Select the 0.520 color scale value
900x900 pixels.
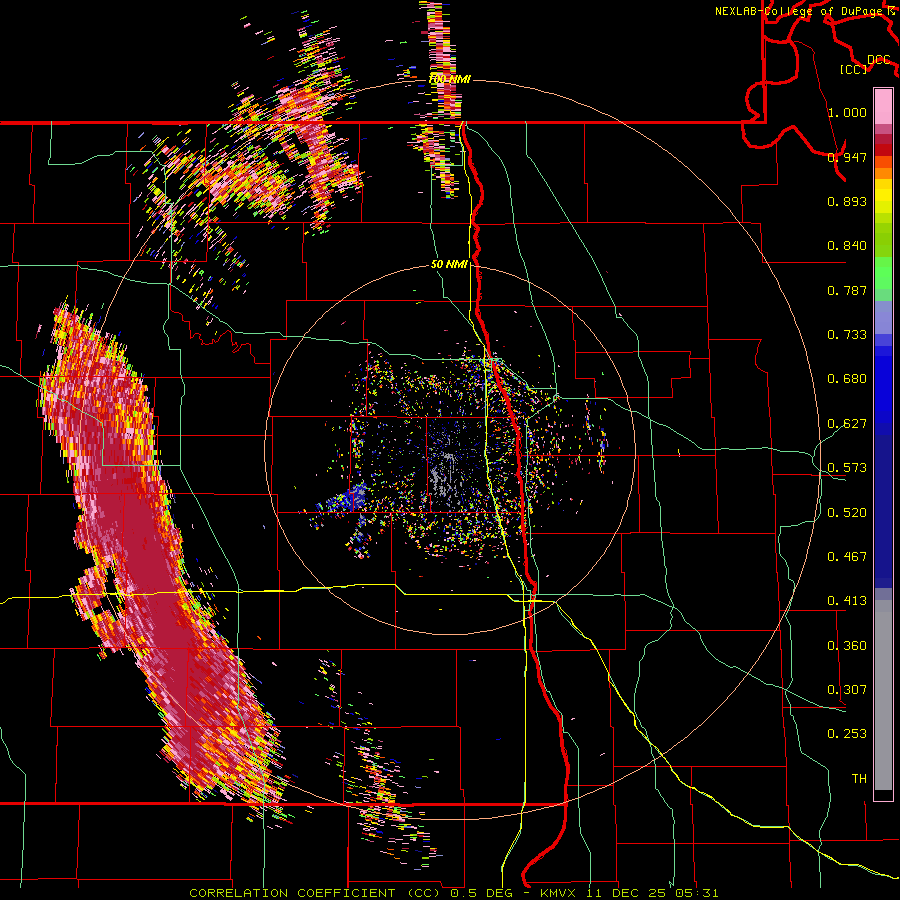tap(847, 513)
